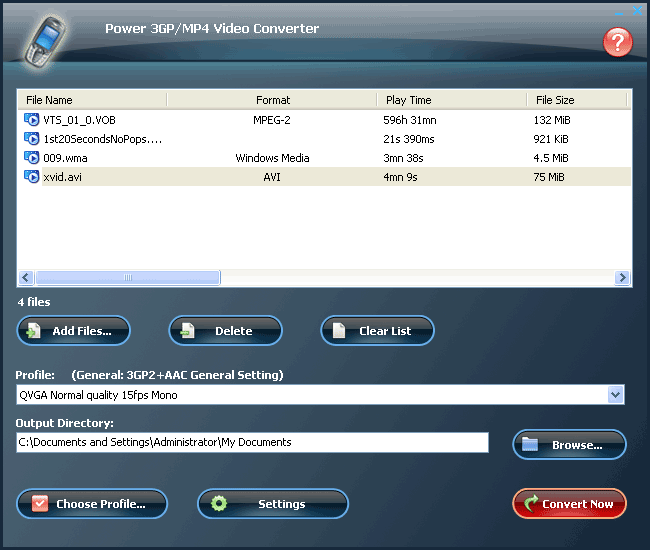Clear List of all files
Image resolution: width=650 pixels, height=550 pixels.
377,331
